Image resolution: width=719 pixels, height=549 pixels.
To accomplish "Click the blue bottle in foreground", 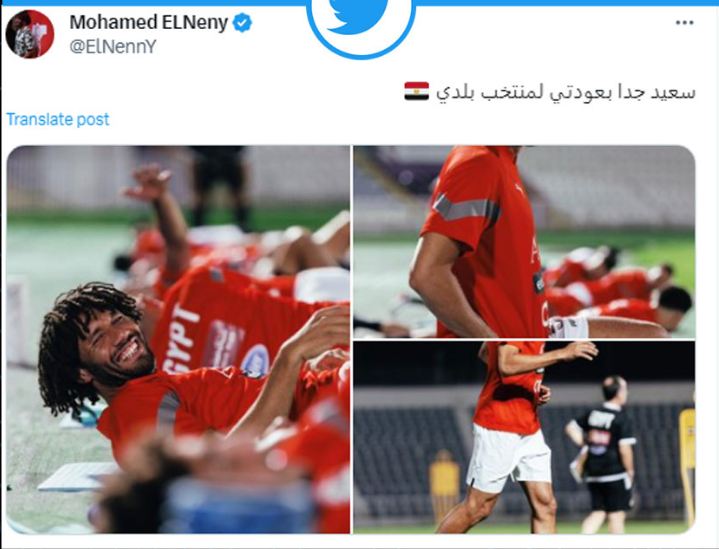I will (238, 505).
